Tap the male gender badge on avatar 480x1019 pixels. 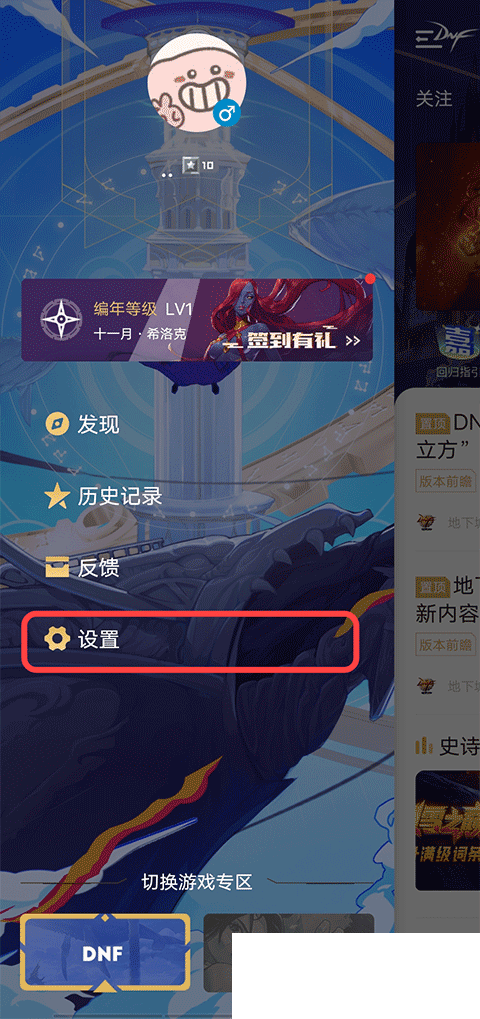(227, 115)
